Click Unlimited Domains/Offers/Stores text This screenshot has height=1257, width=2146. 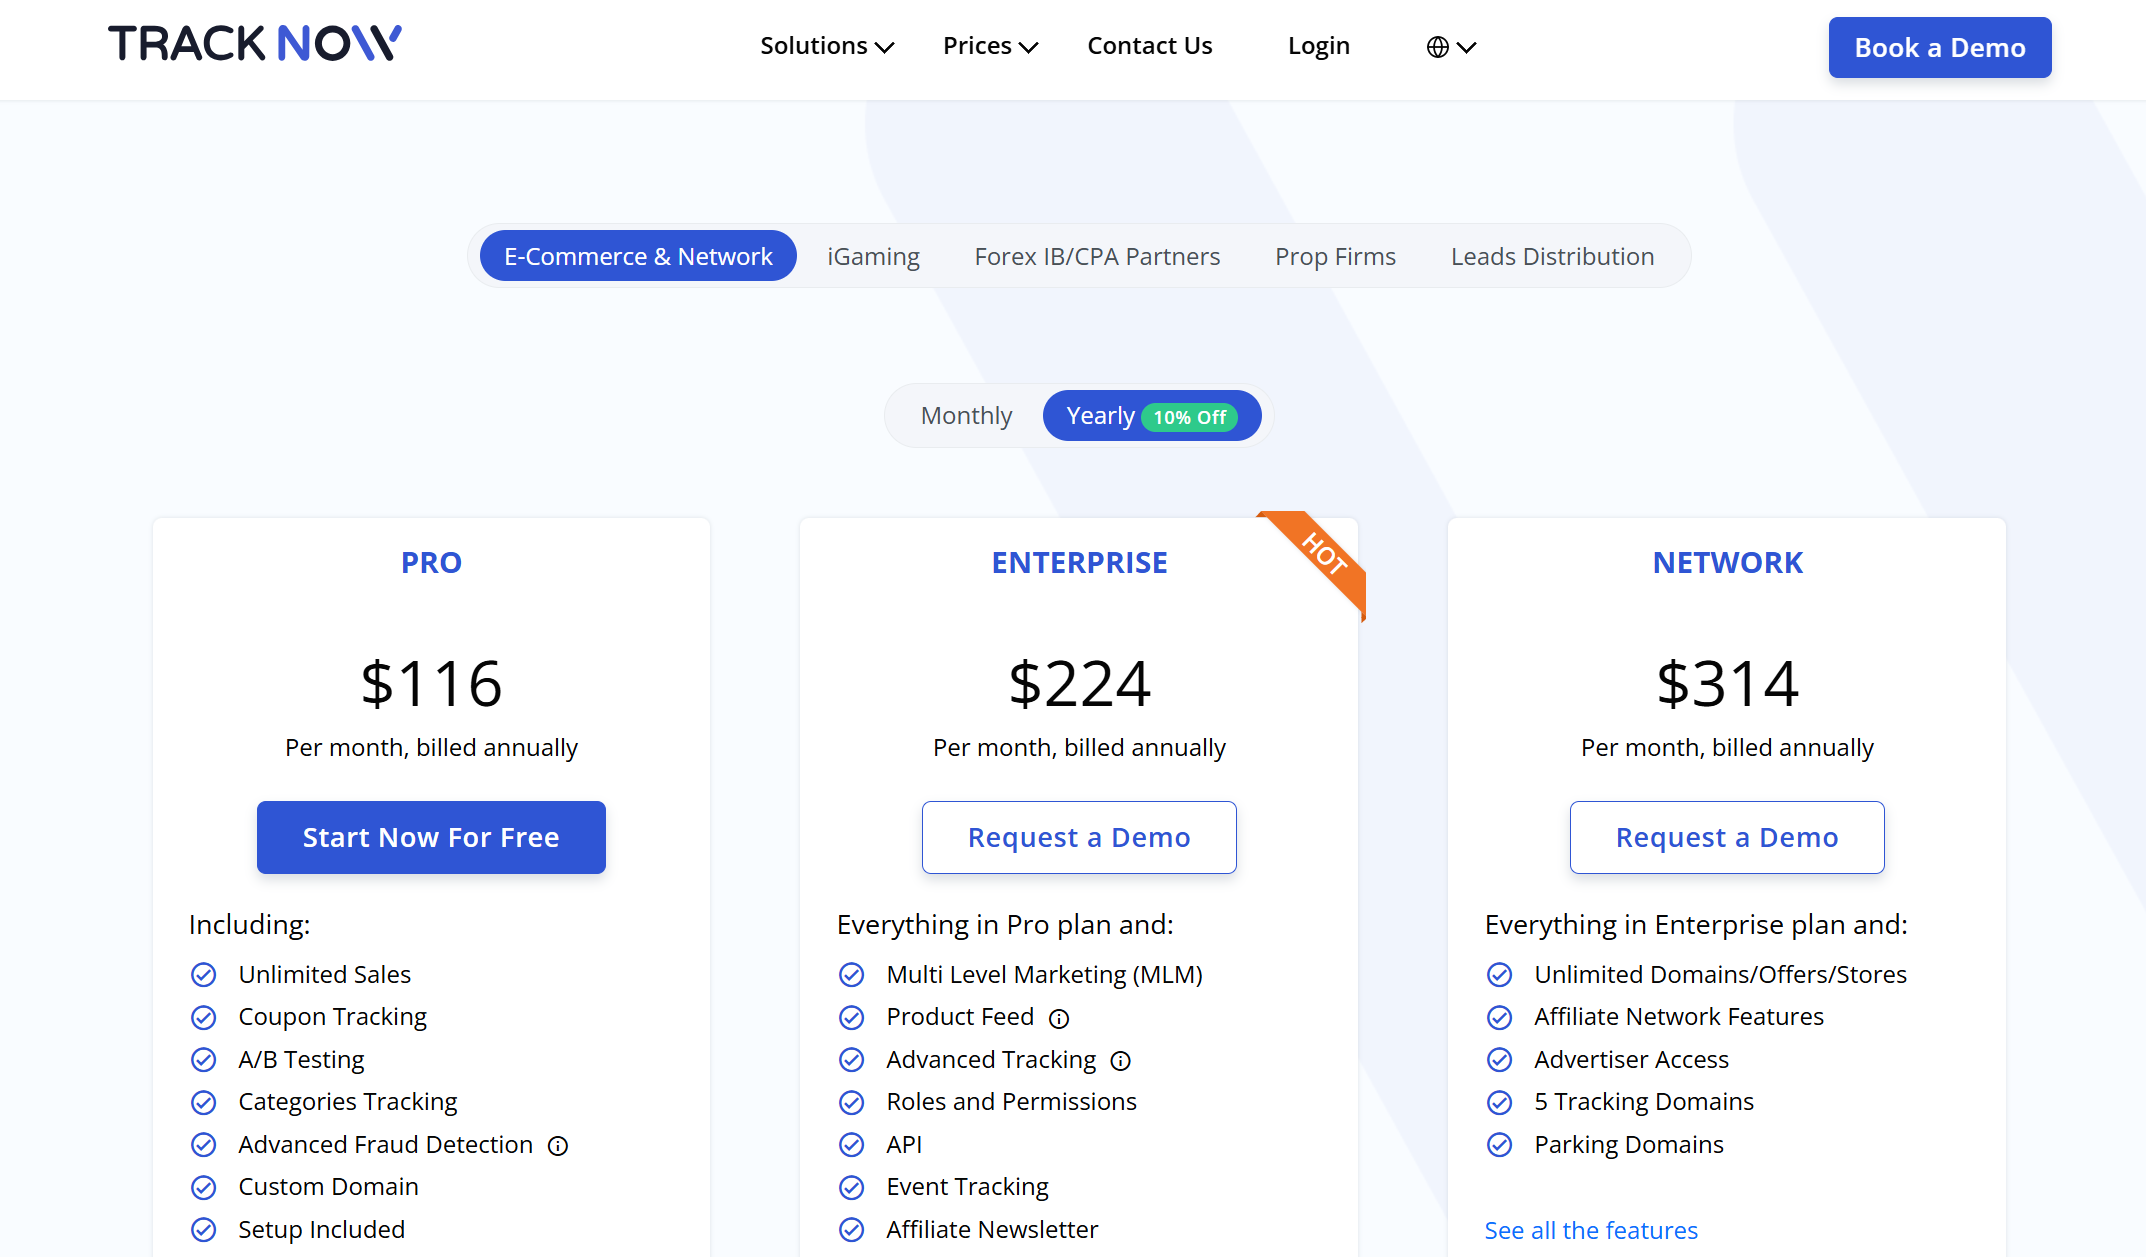(1720, 974)
